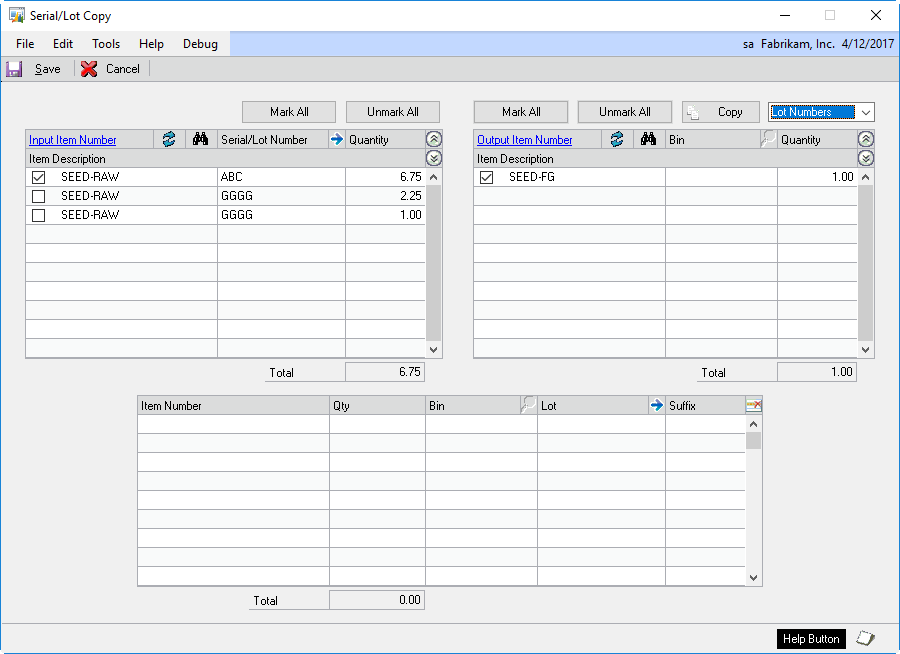
Task: Open the Tools menu
Action: click(106, 44)
